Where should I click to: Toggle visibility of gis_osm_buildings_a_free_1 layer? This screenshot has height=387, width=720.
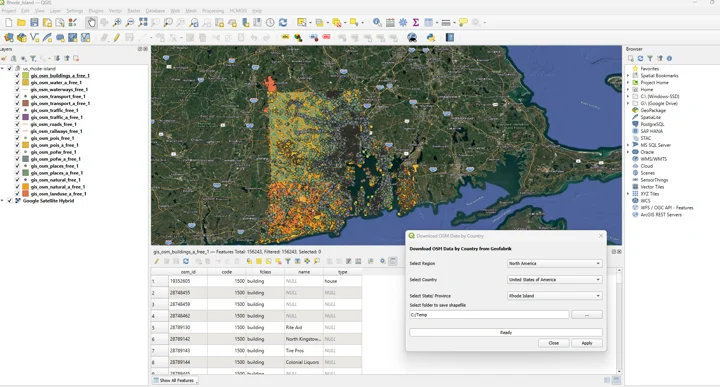coord(17,76)
